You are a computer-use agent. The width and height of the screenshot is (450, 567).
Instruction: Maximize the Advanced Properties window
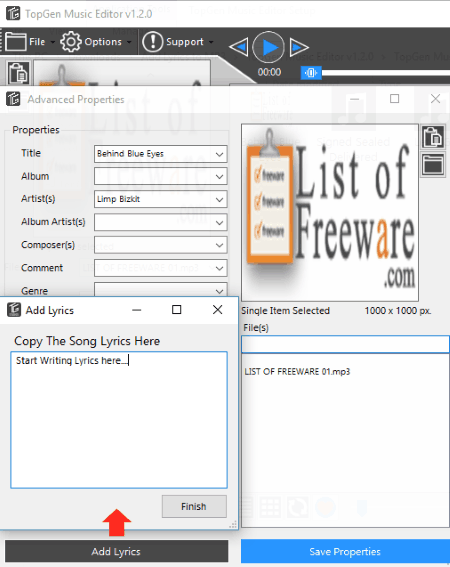coord(394,99)
